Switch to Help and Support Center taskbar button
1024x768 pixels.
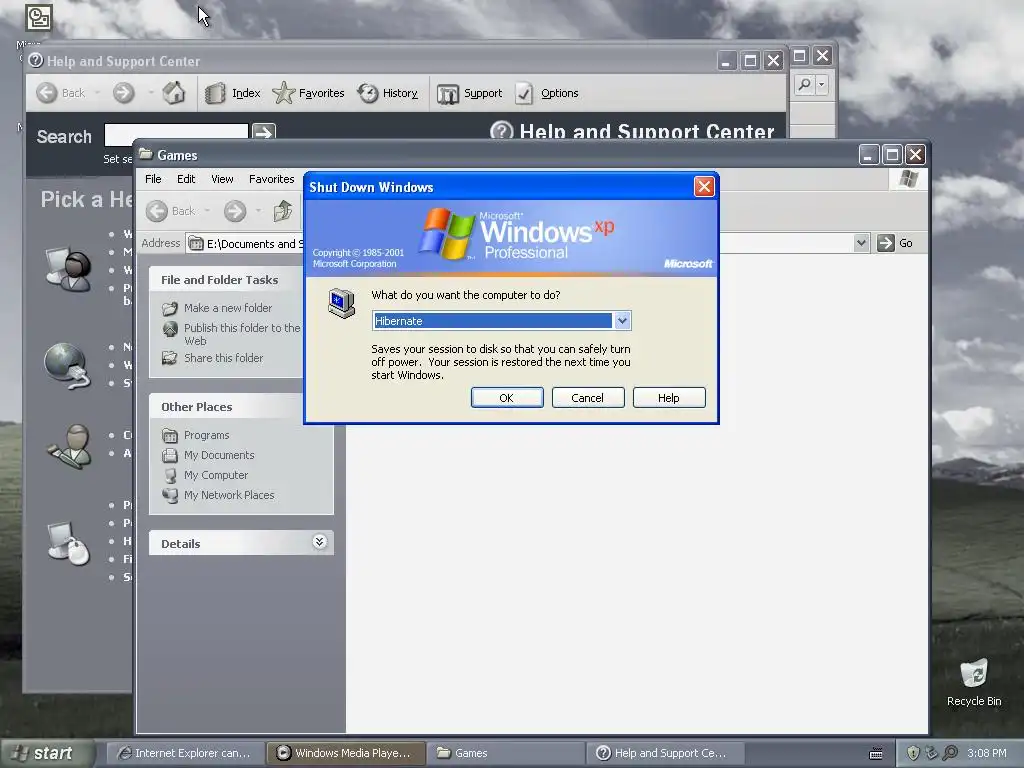coord(666,753)
